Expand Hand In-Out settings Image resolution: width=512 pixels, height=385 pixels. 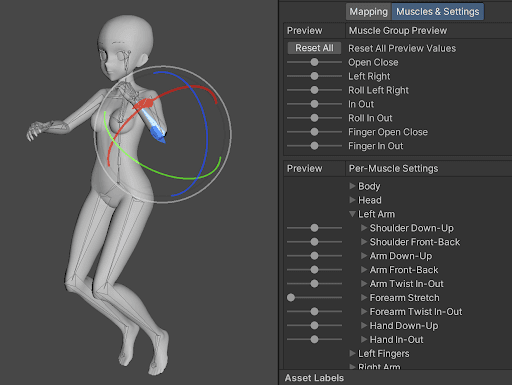(364, 340)
